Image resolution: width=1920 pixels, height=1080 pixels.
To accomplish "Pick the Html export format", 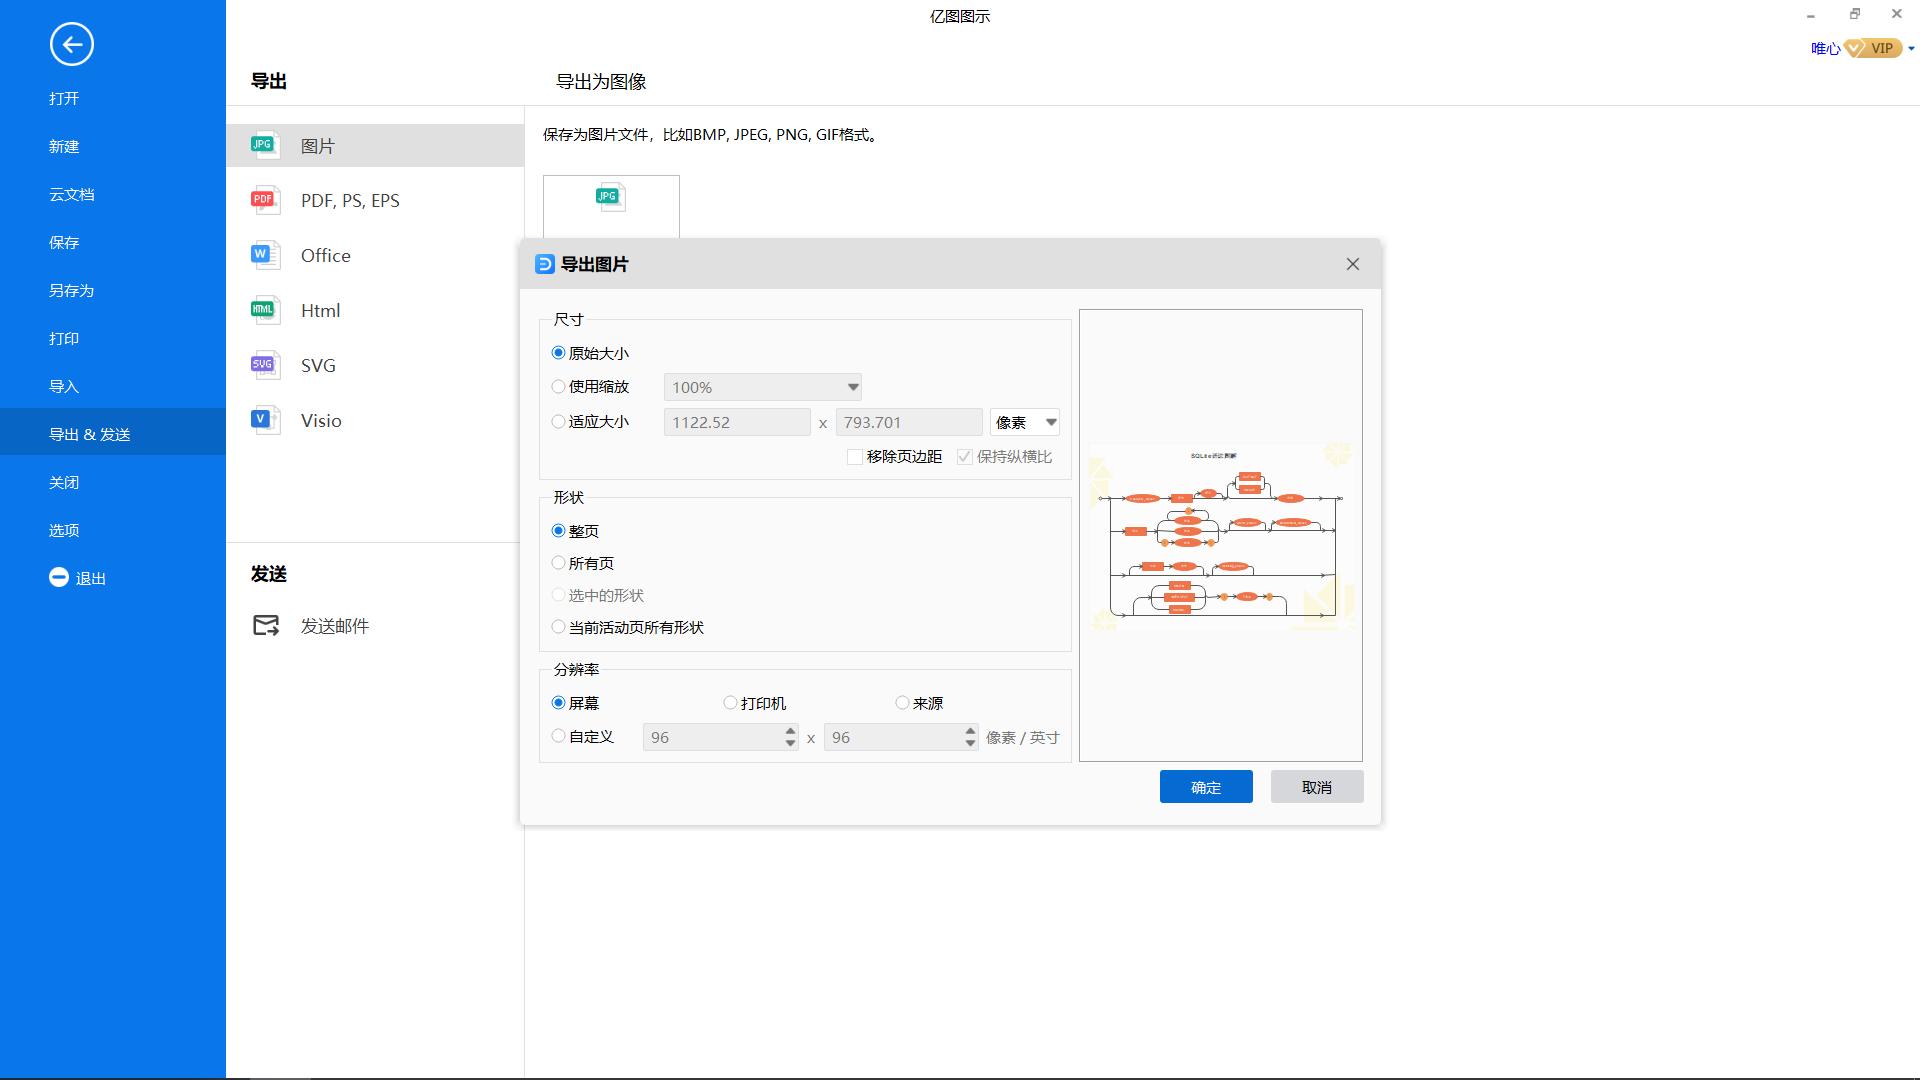I will (320, 310).
